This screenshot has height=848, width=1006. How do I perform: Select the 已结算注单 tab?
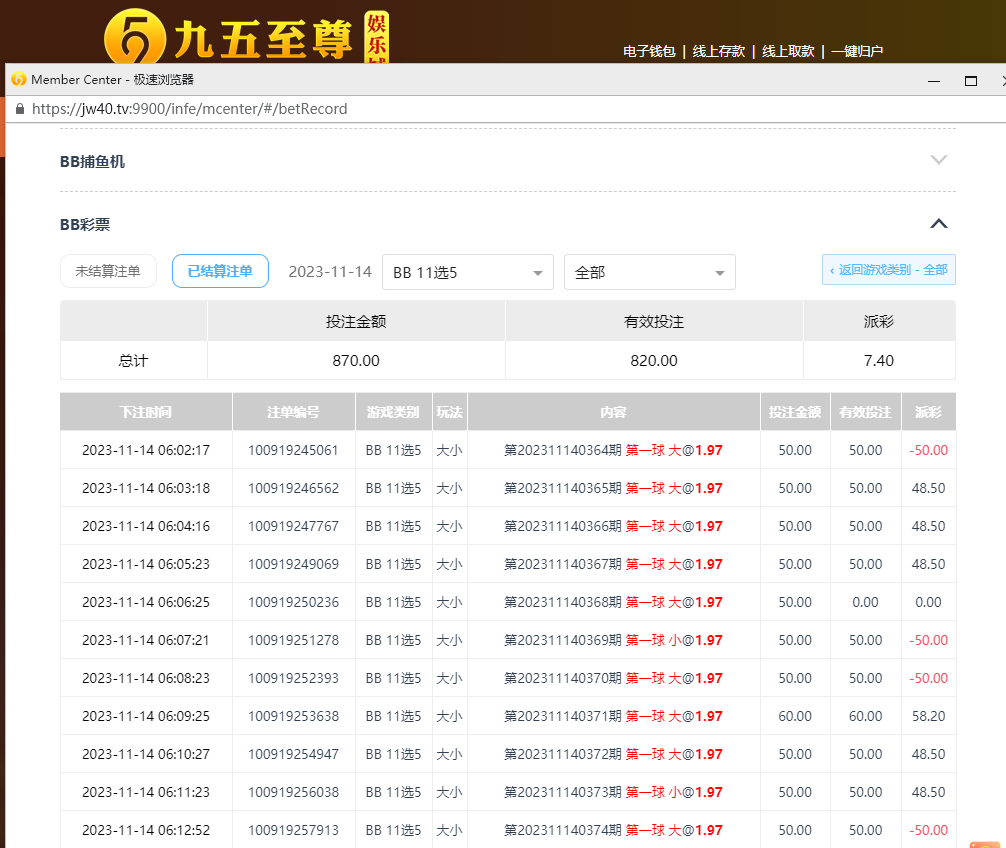pos(220,271)
